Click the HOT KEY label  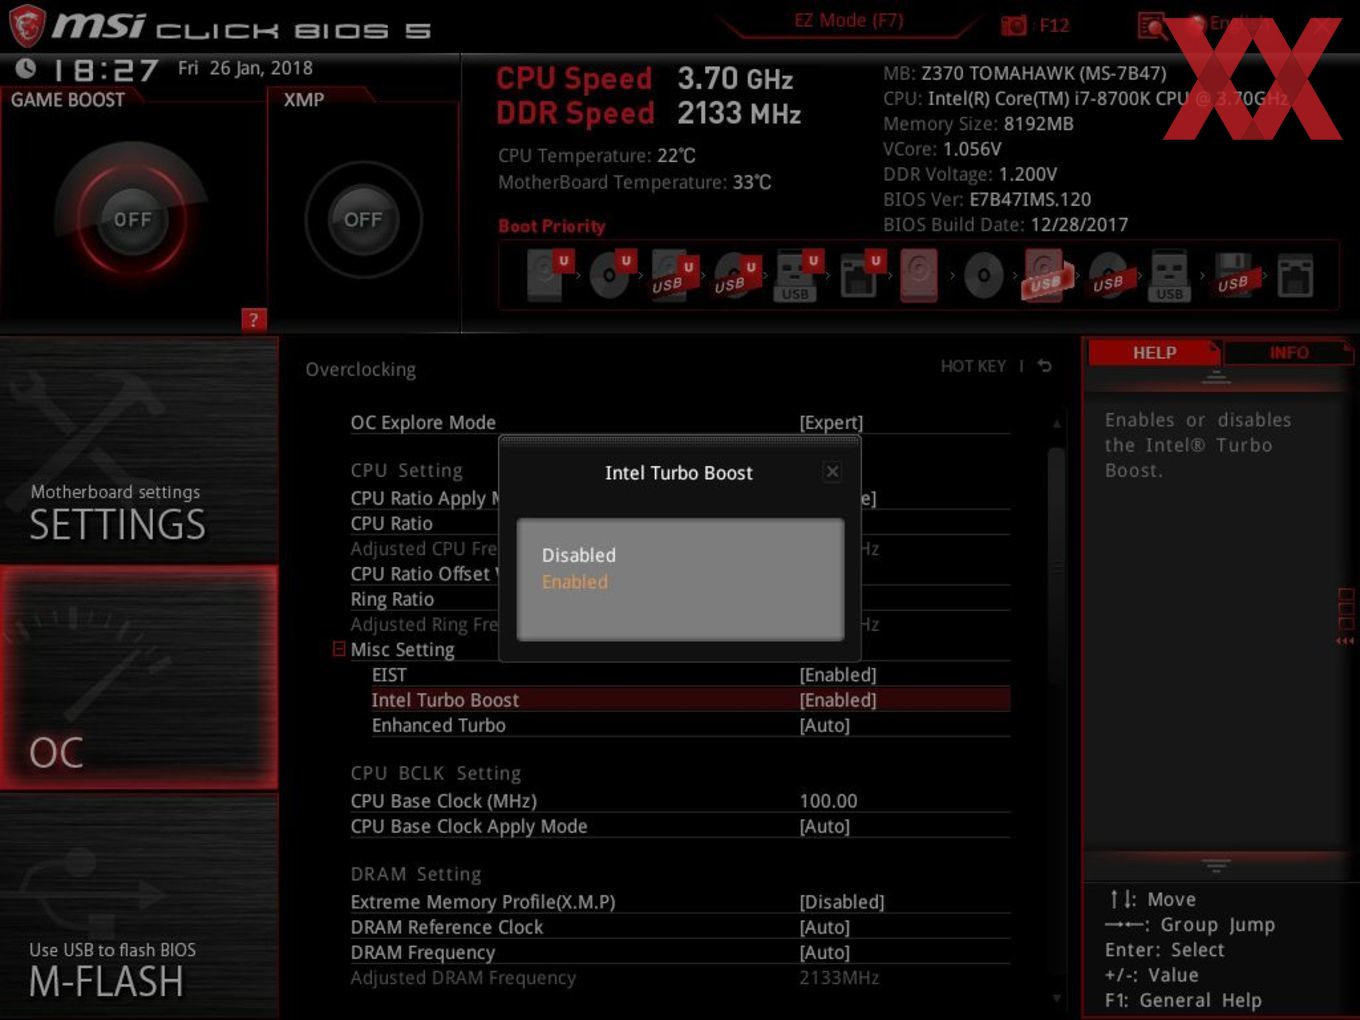click(x=973, y=366)
